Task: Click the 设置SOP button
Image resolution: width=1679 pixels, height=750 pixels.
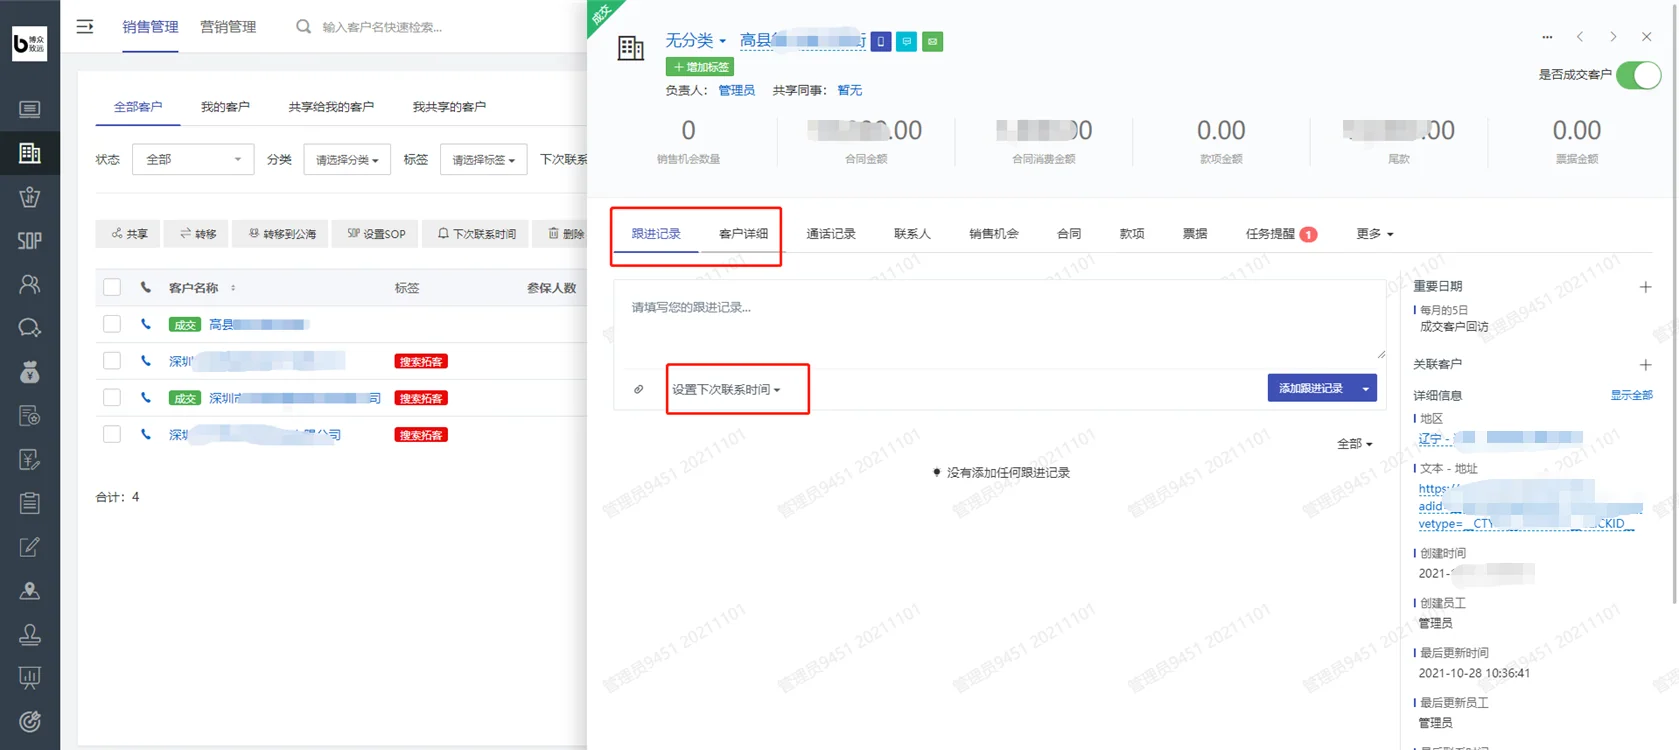Action: (376, 234)
